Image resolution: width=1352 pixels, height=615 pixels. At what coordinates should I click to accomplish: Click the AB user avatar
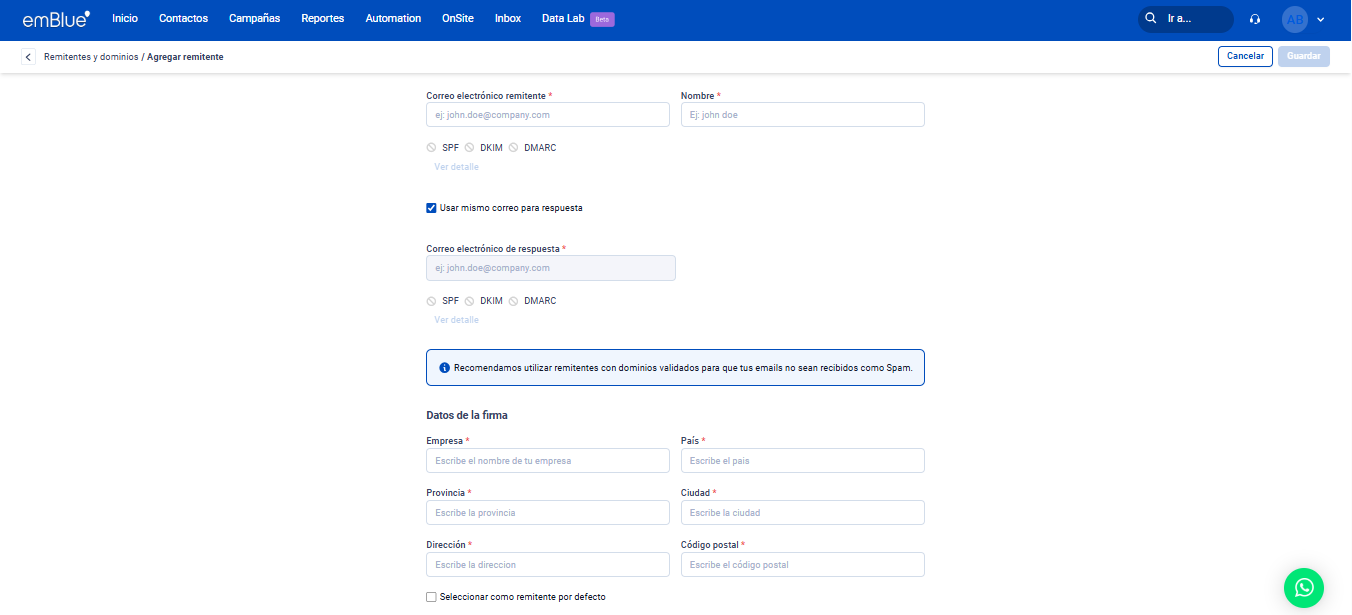tap(1294, 19)
